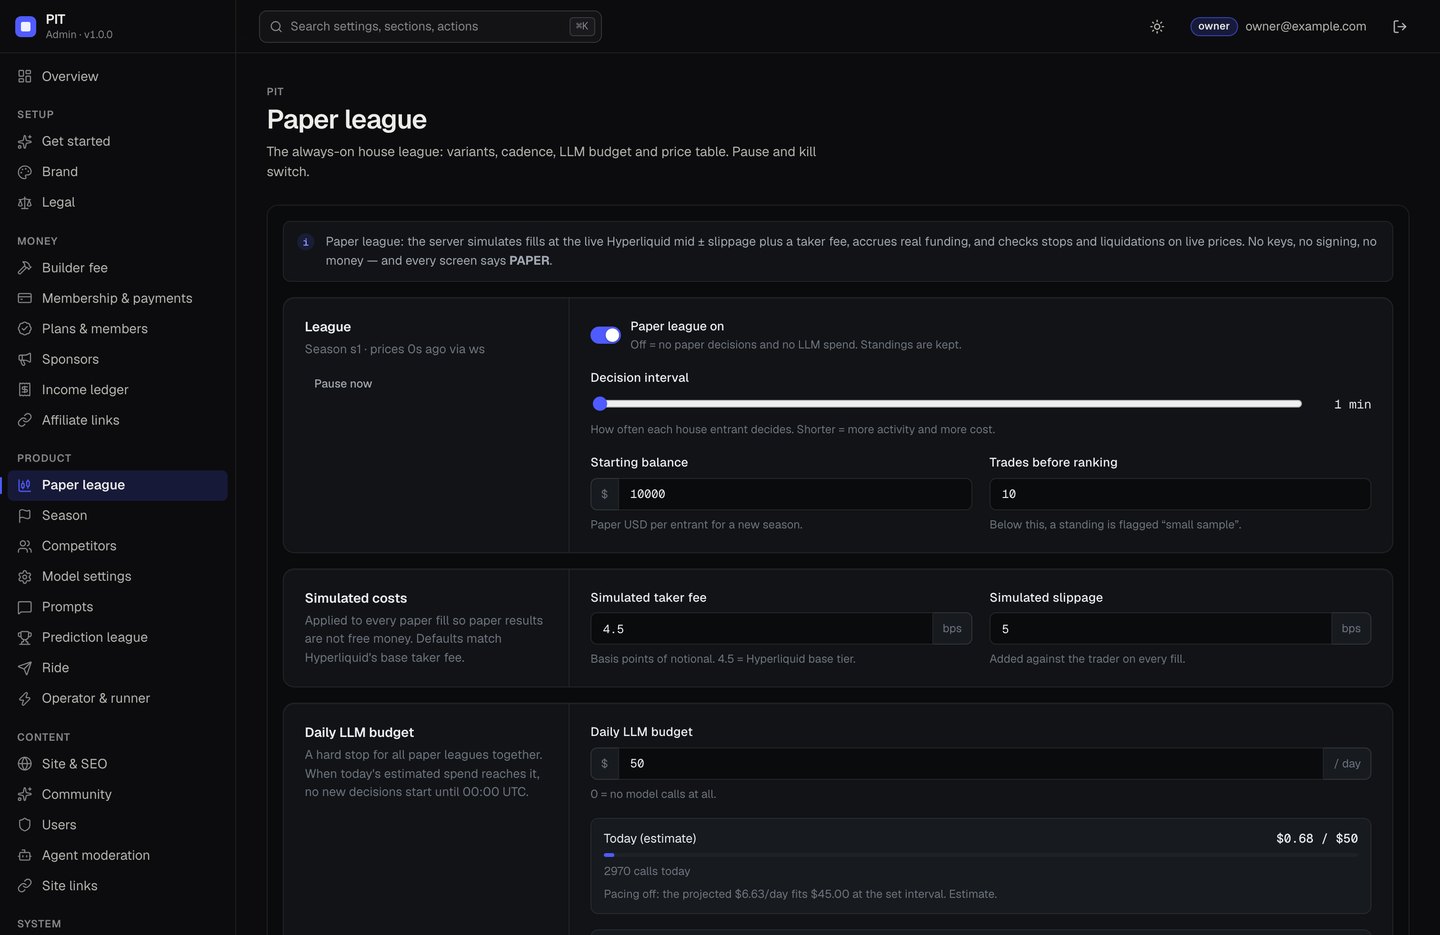Click the Get started sparkle icon

pyautogui.click(x=25, y=142)
